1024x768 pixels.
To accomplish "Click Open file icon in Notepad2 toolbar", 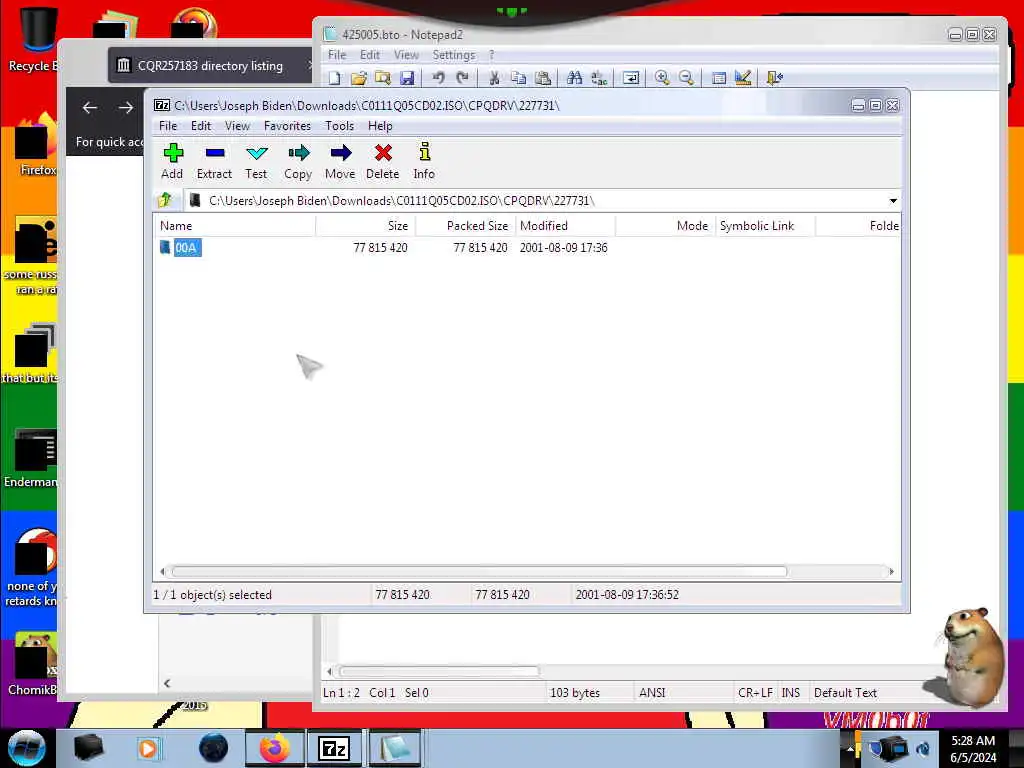I will 358,78.
